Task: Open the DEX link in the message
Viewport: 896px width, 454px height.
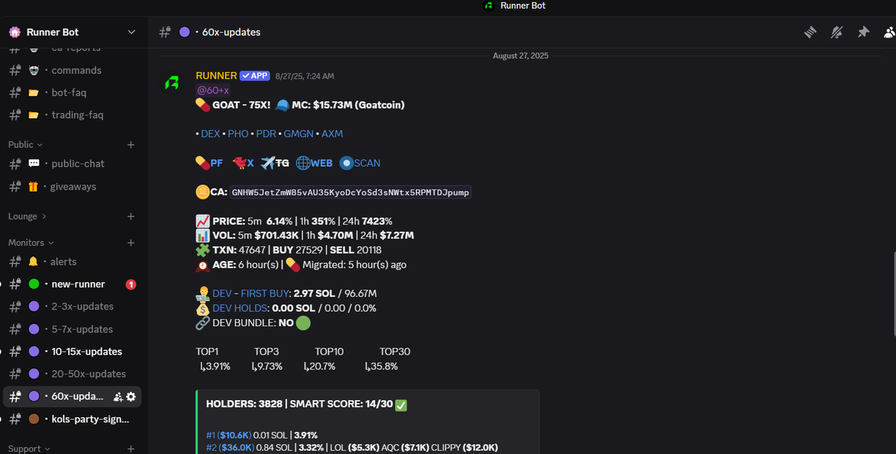Action: pyautogui.click(x=210, y=133)
